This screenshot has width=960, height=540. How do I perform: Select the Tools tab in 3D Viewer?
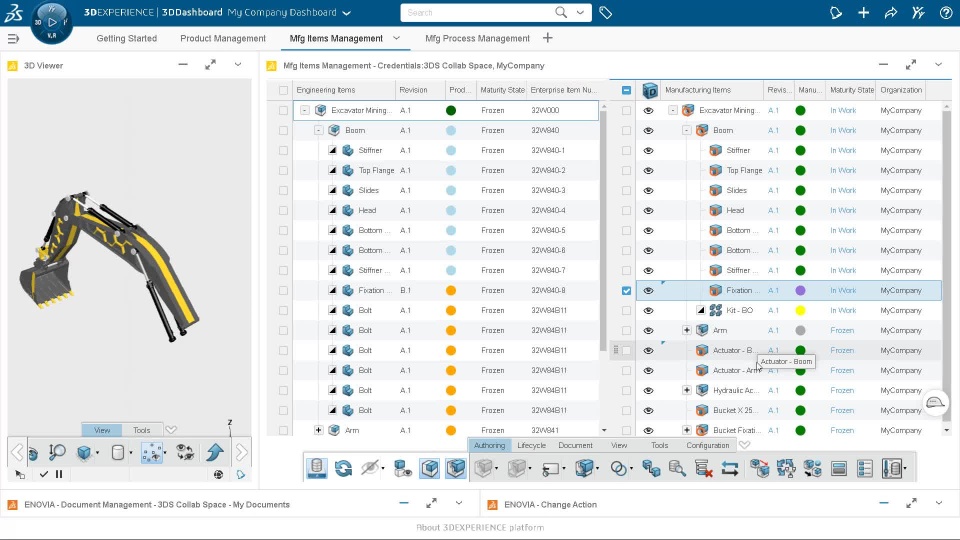pos(141,430)
